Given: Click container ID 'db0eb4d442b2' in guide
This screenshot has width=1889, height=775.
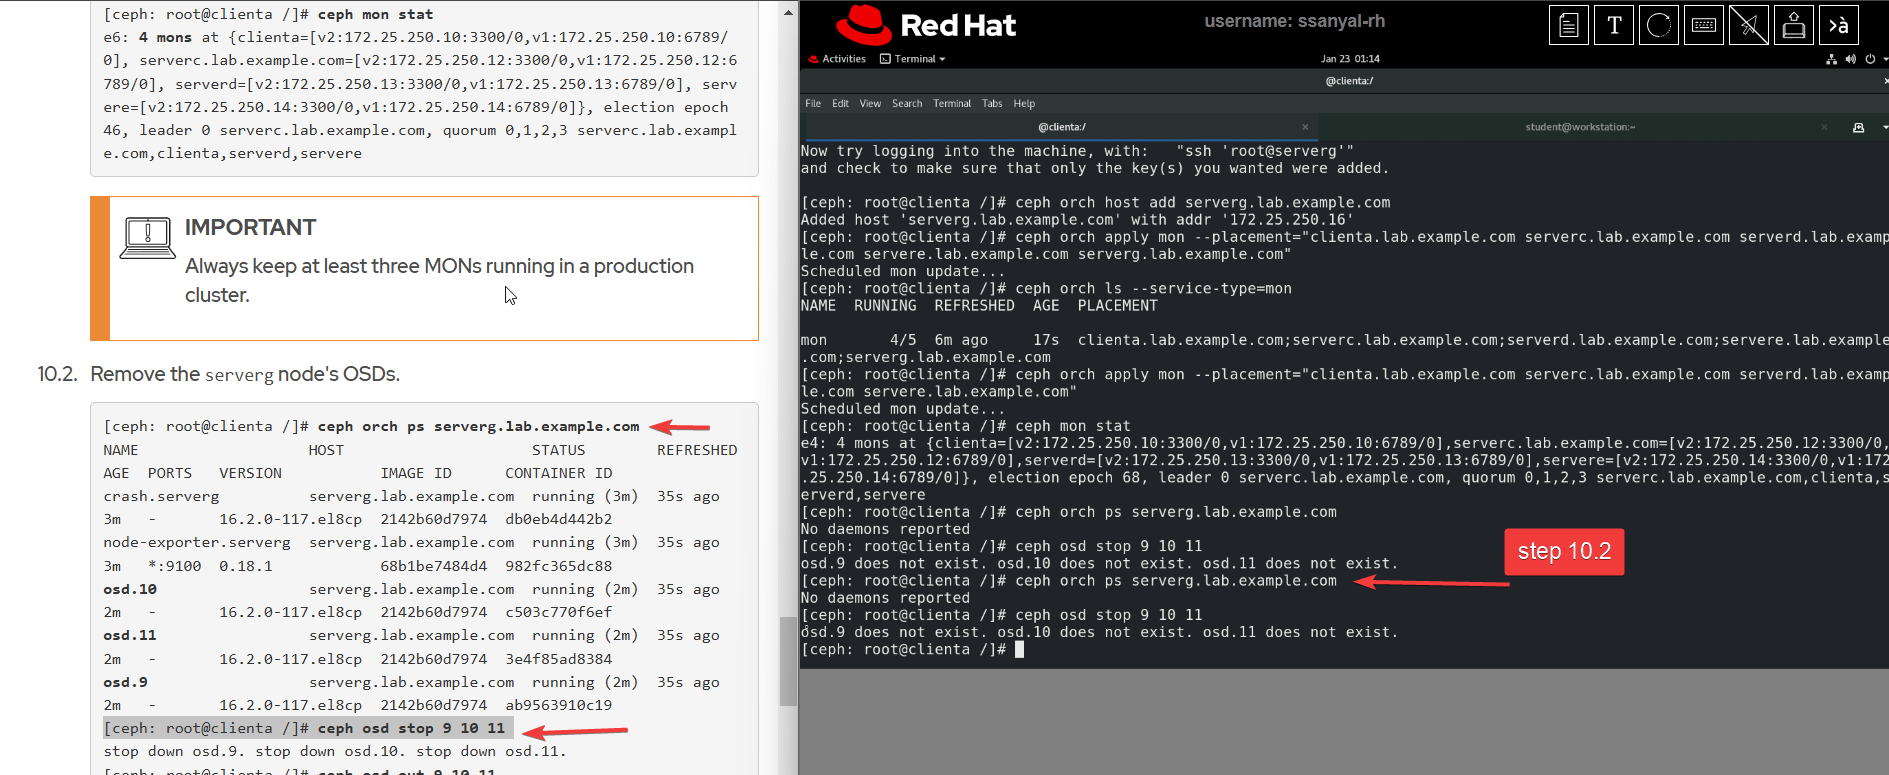Looking at the screenshot, I should click(559, 520).
